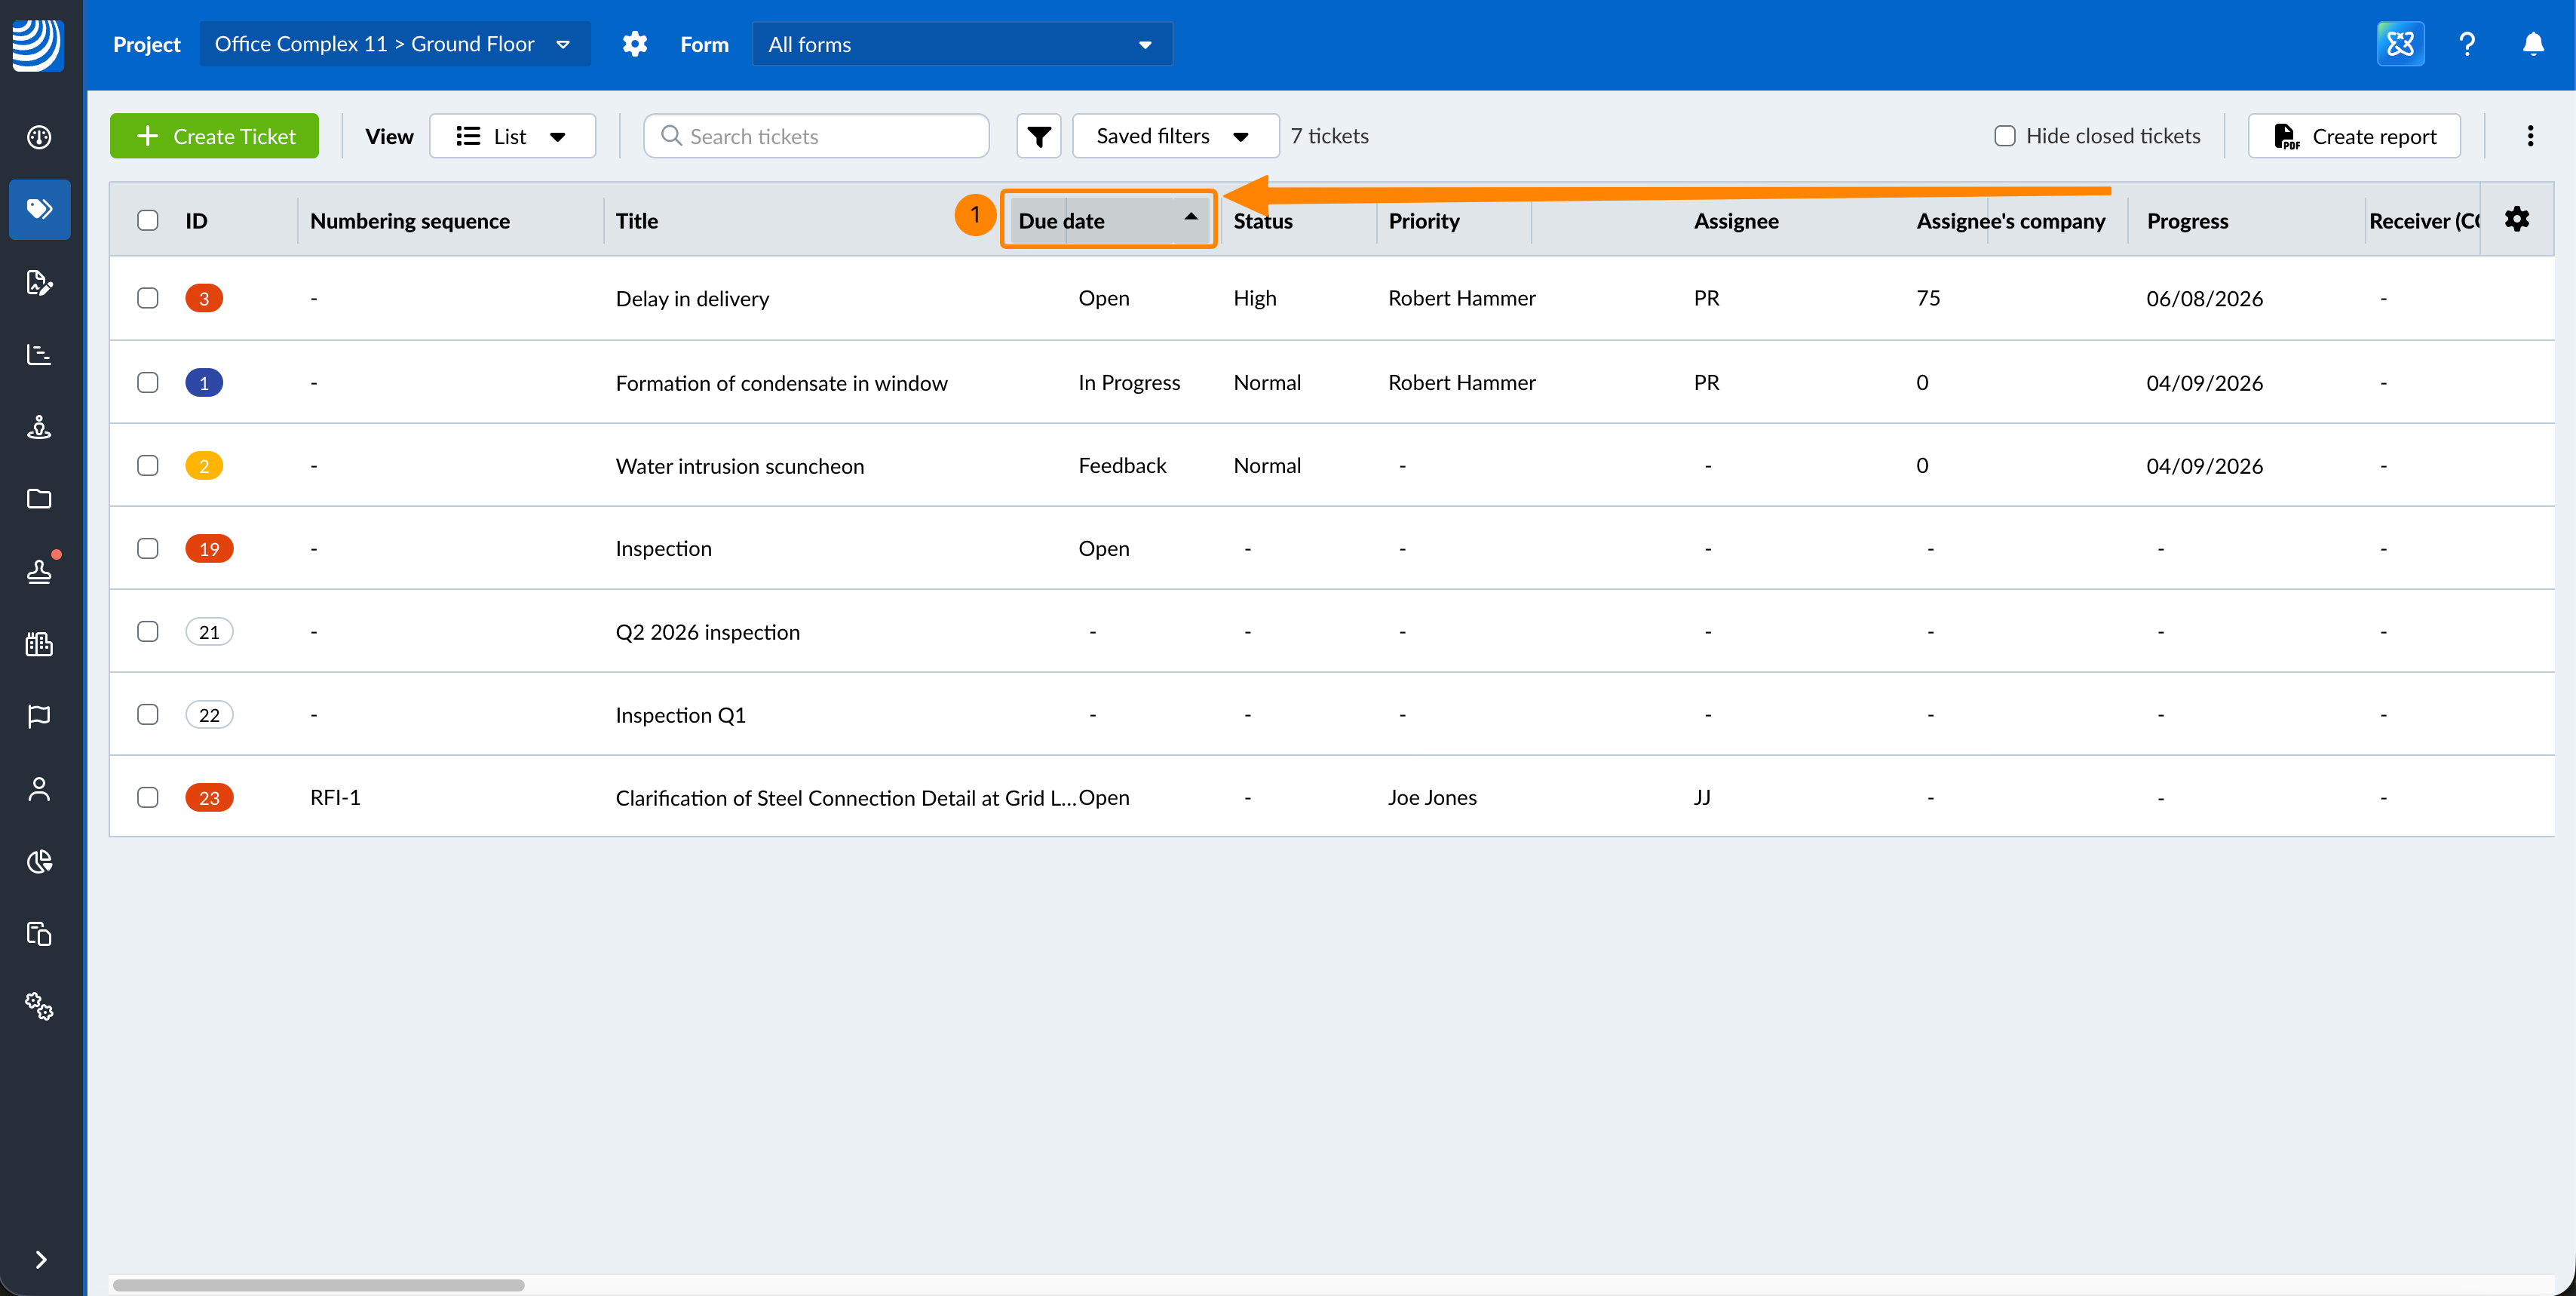Open the buildings icon in sidebar
The height and width of the screenshot is (1296, 2576).
(39, 644)
